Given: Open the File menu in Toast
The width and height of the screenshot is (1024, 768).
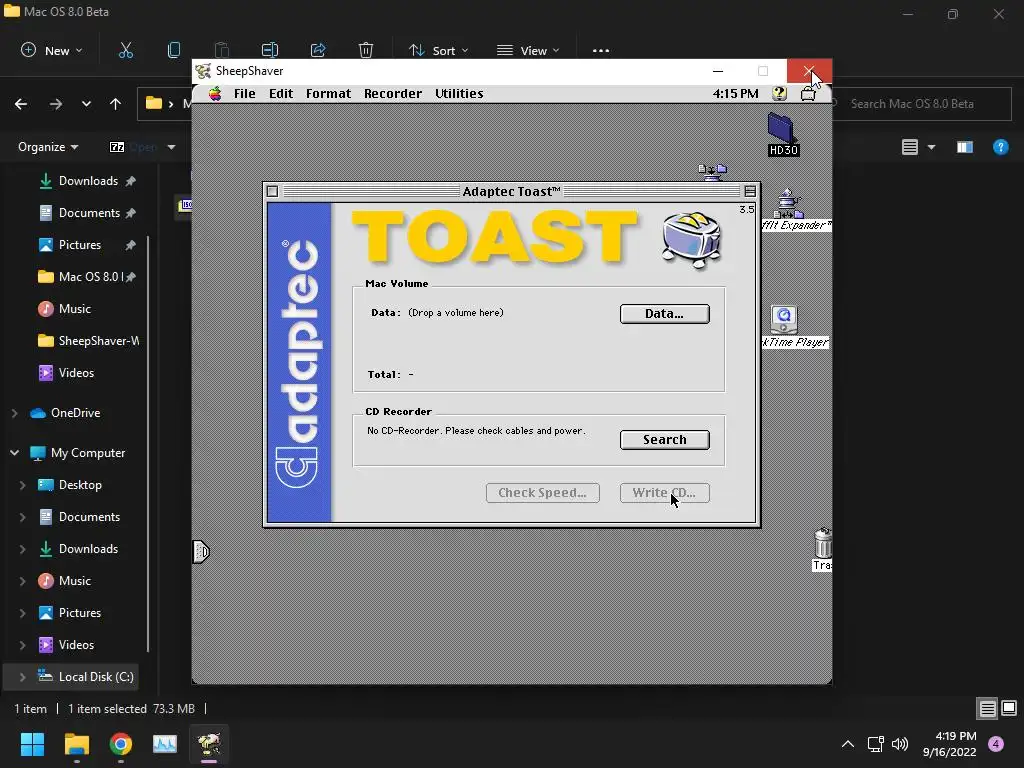Looking at the screenshot, I should pos(244,94).
